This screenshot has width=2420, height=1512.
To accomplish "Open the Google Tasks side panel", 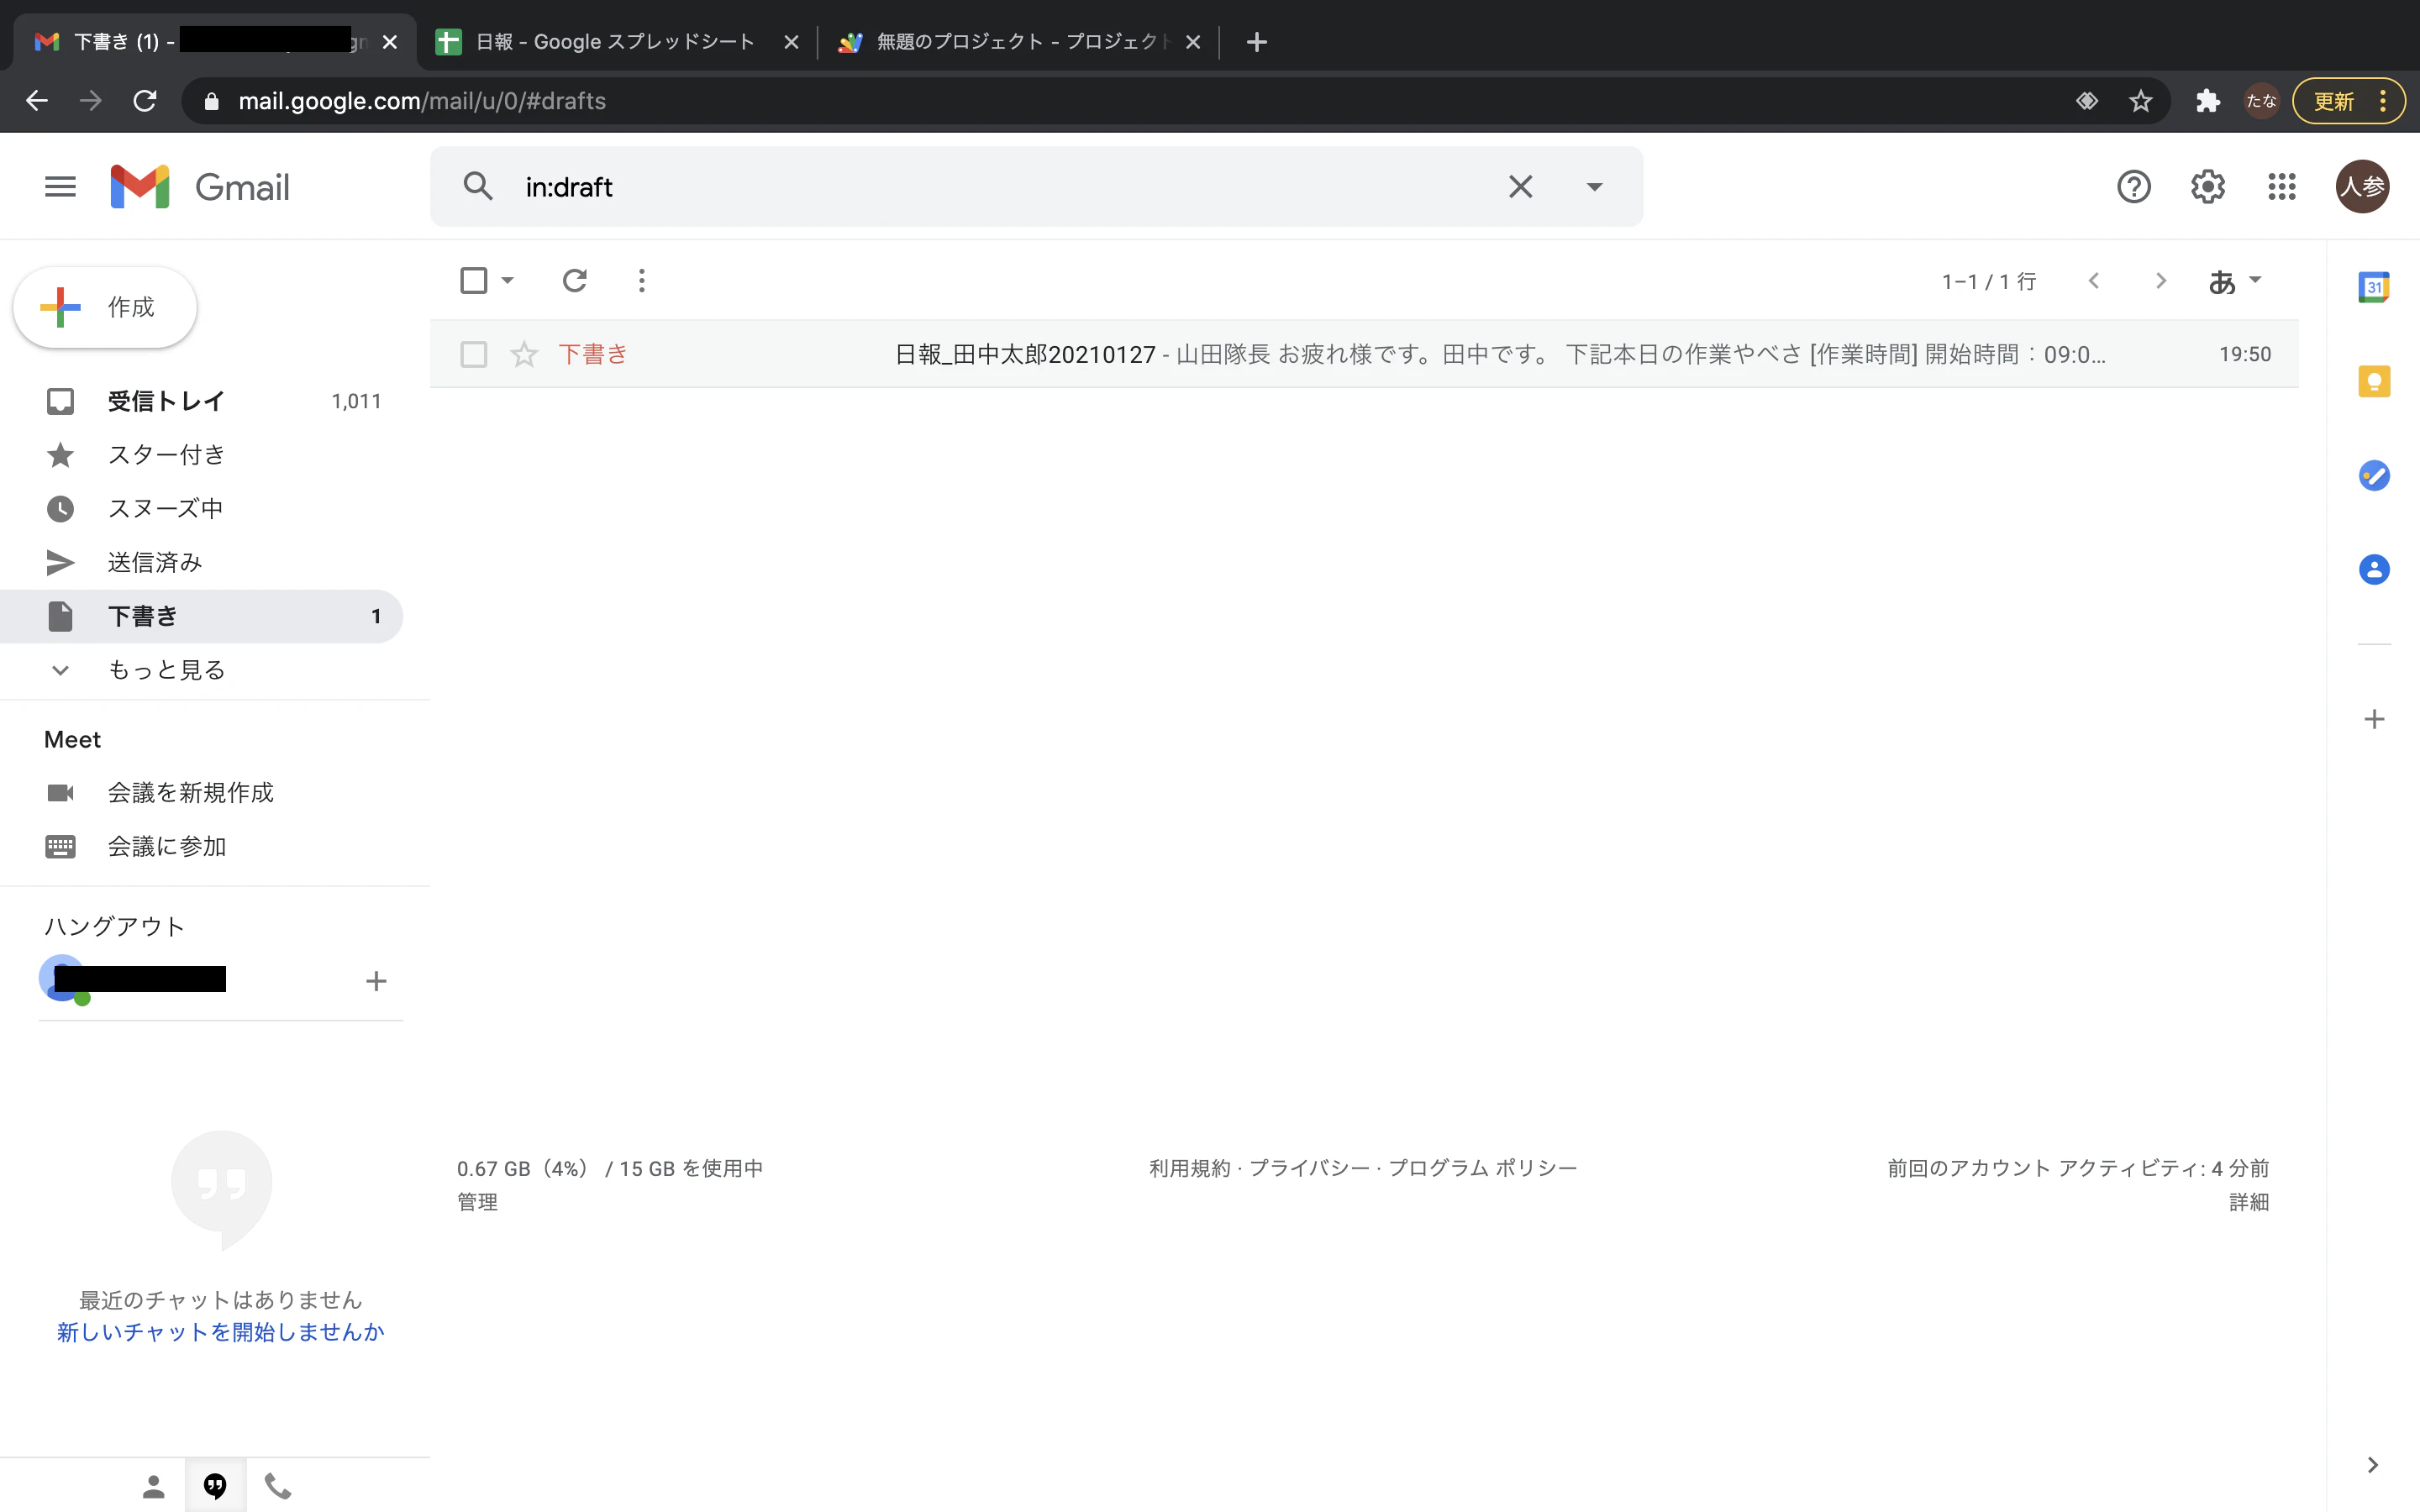I will tap(2374, 475).
